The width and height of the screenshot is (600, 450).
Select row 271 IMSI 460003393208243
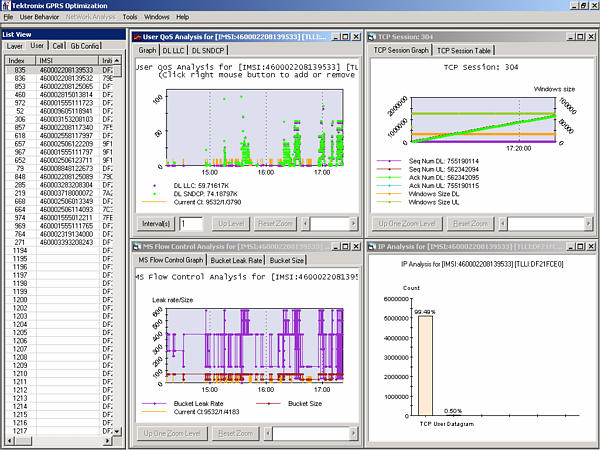[x=59, y=242]
